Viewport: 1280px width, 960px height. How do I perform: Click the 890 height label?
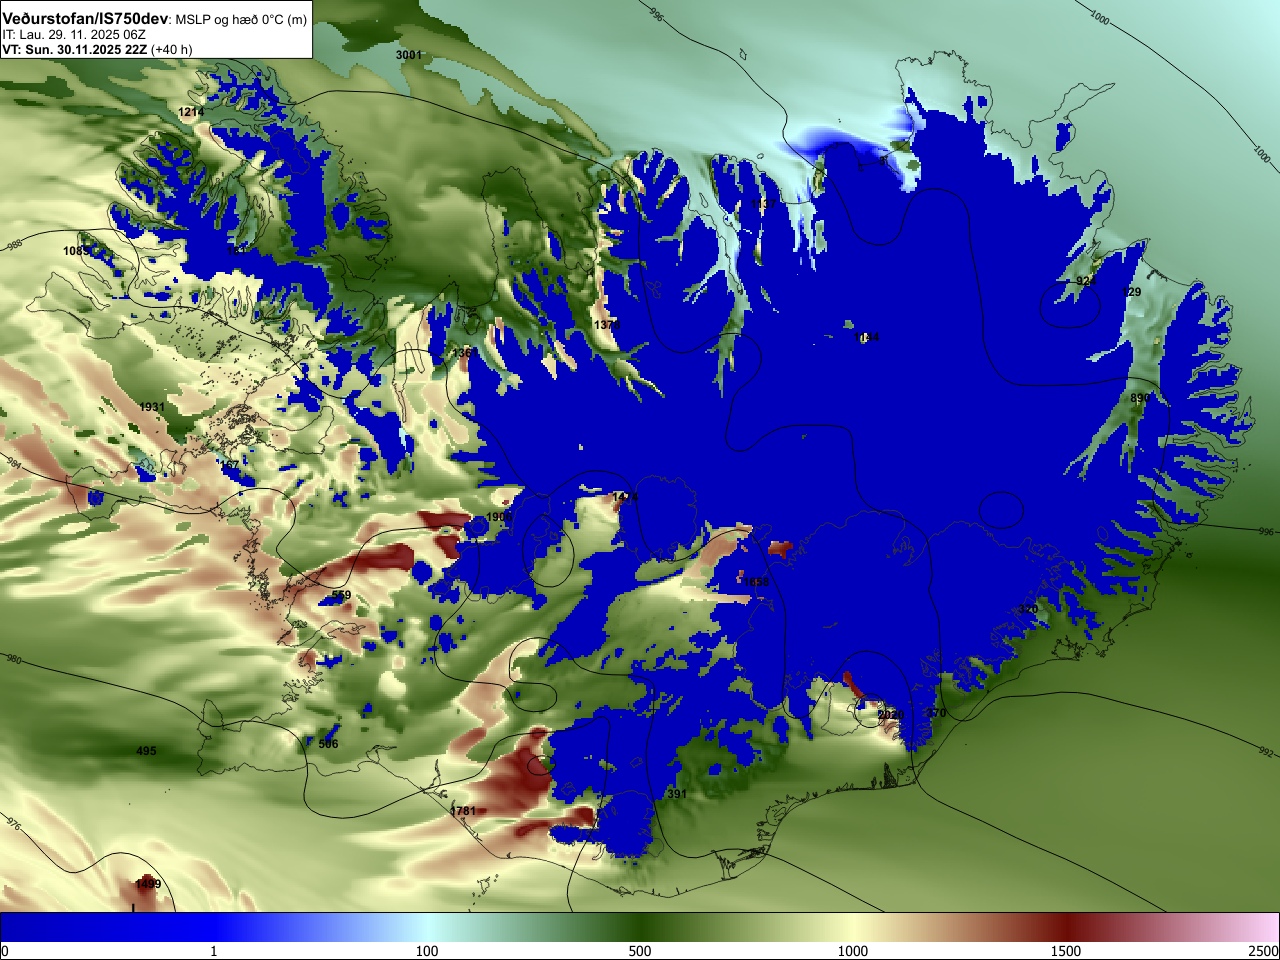coord(1140,398)
